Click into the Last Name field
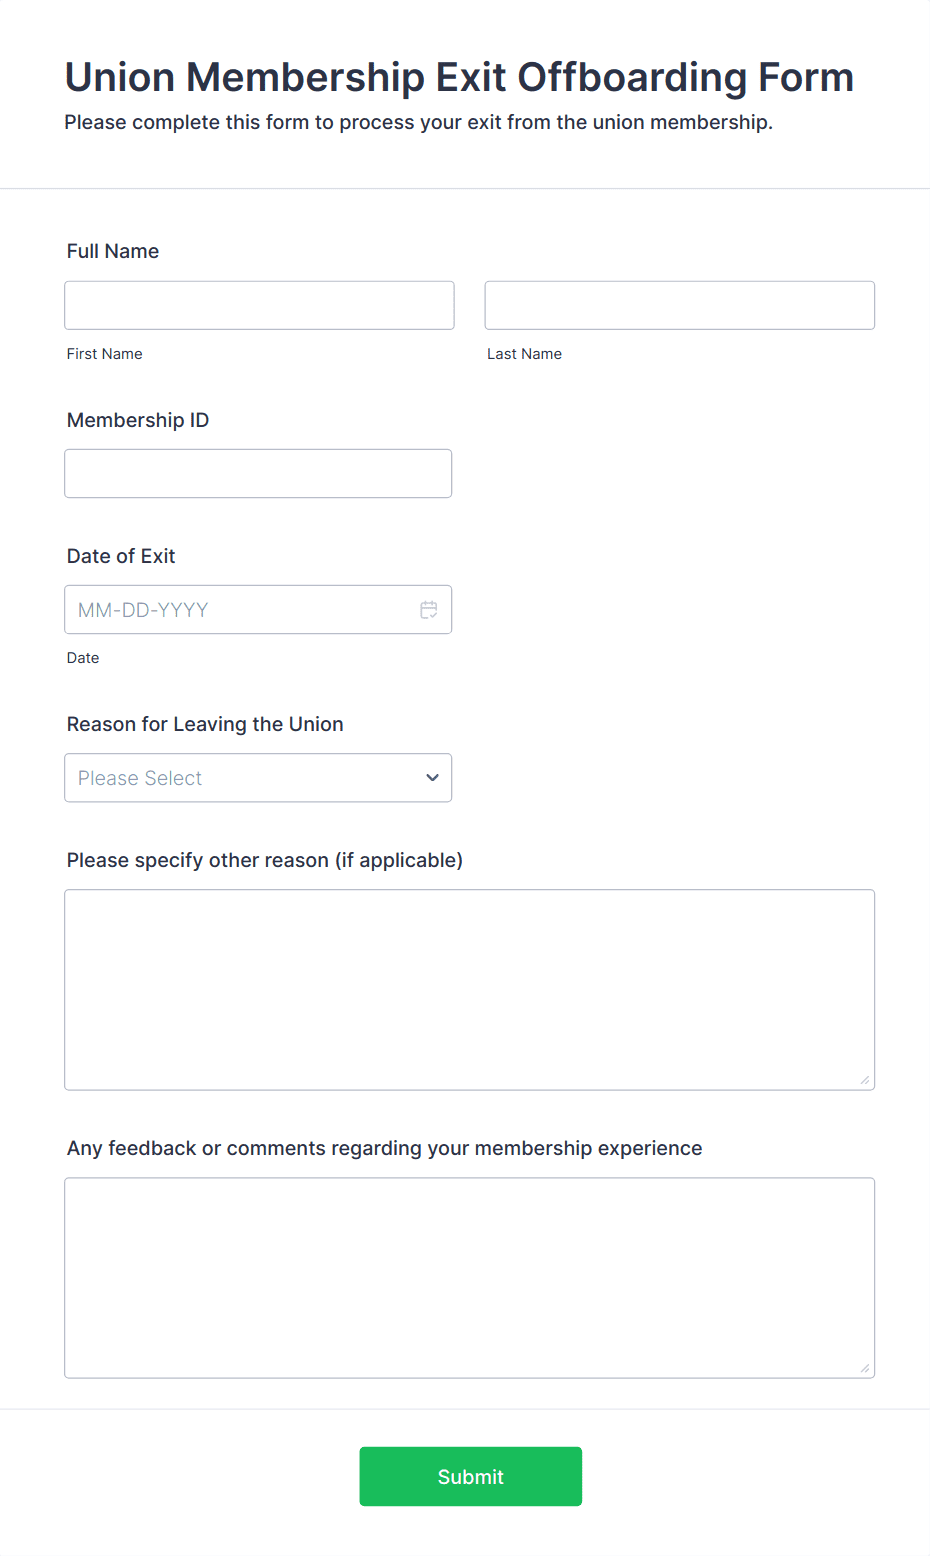The height and width of the screenshot is (1556, 930). (x=679, y=306)
